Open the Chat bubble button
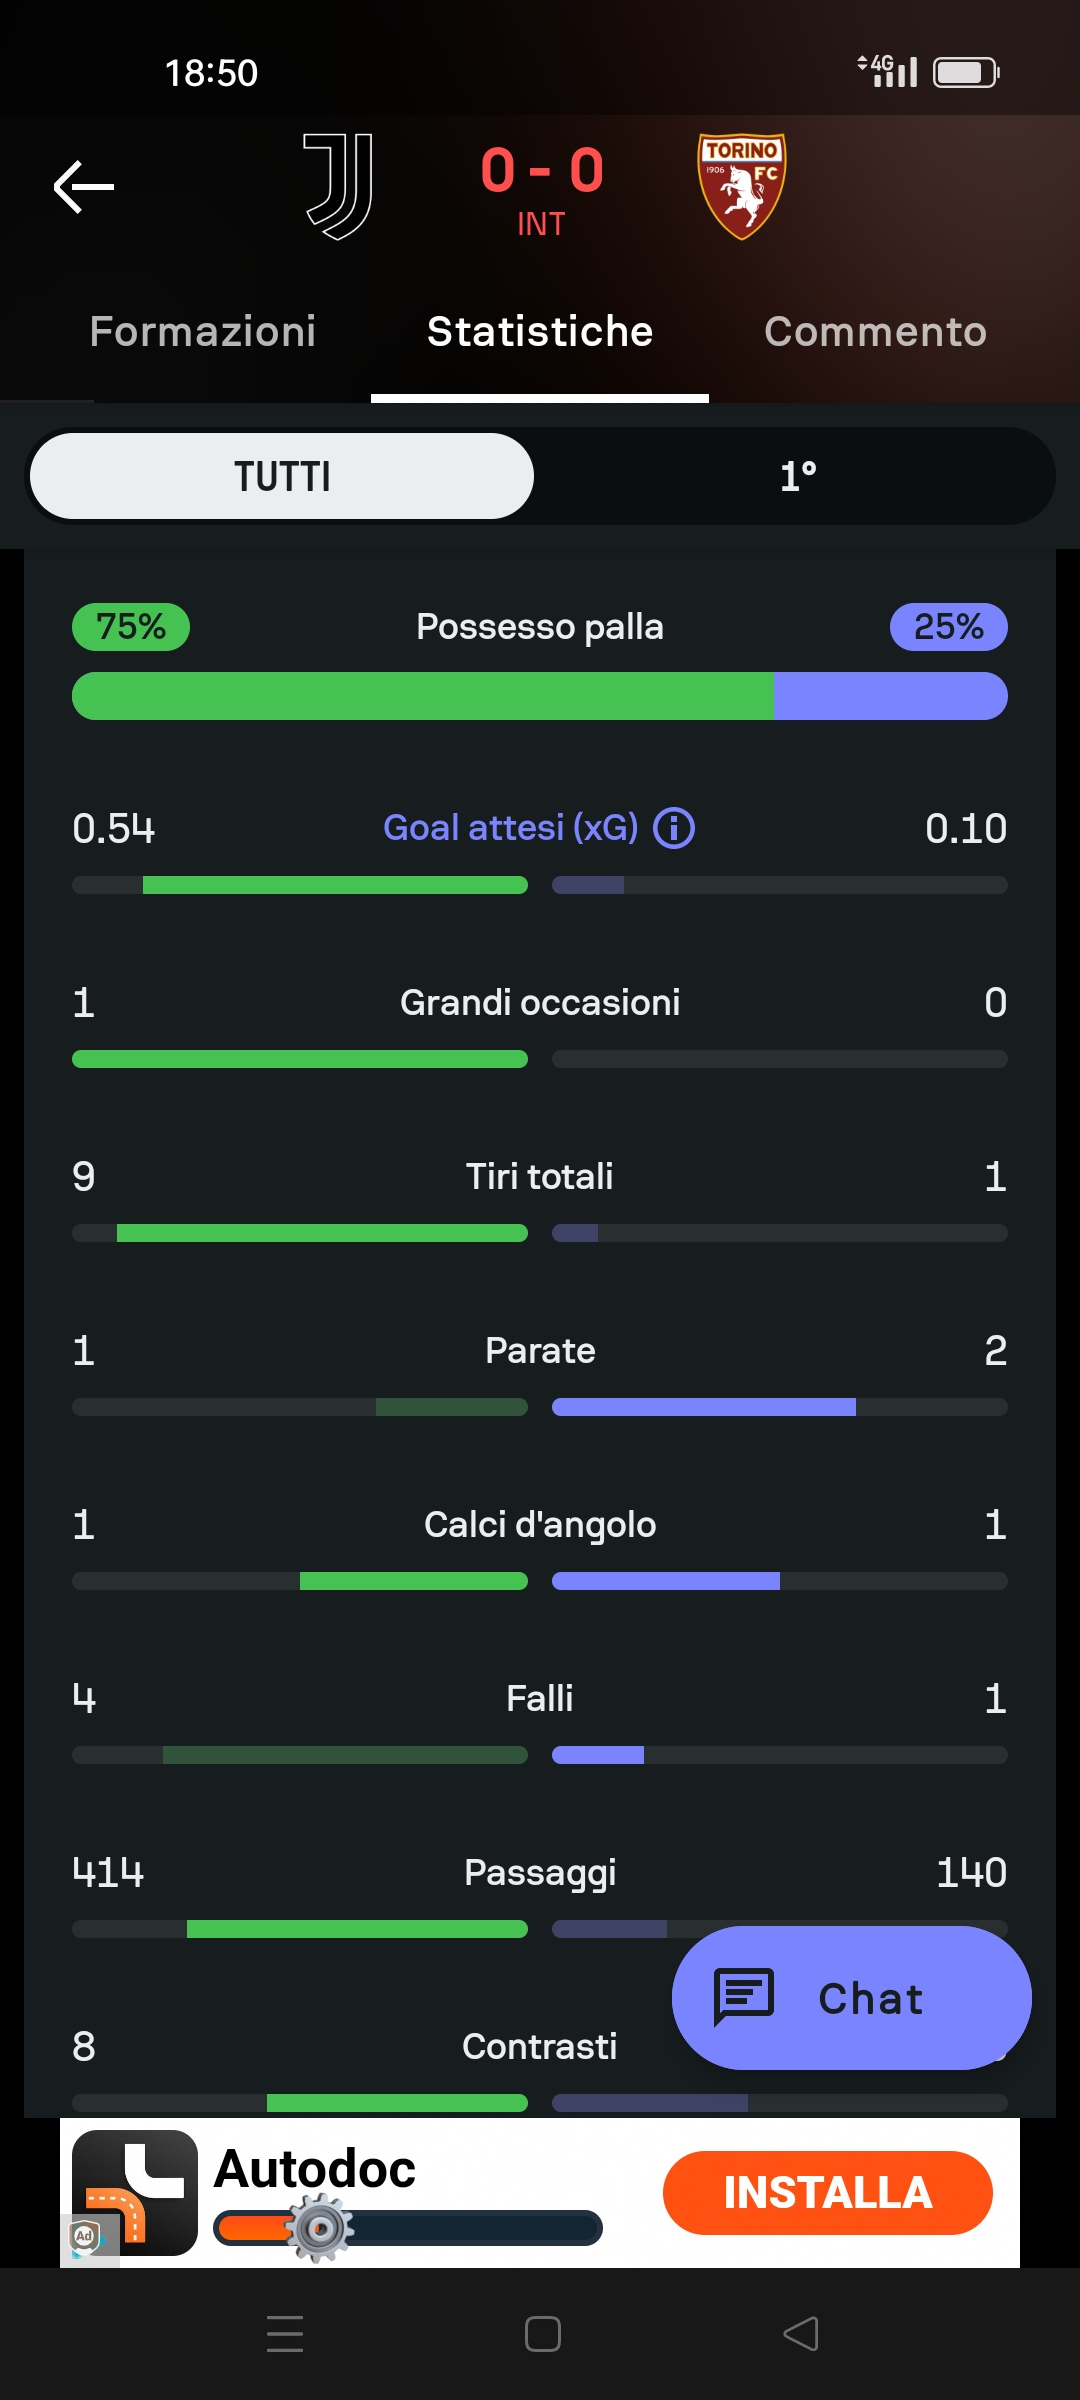This screenshot has height=2400, width=1080. point(851,1998)
